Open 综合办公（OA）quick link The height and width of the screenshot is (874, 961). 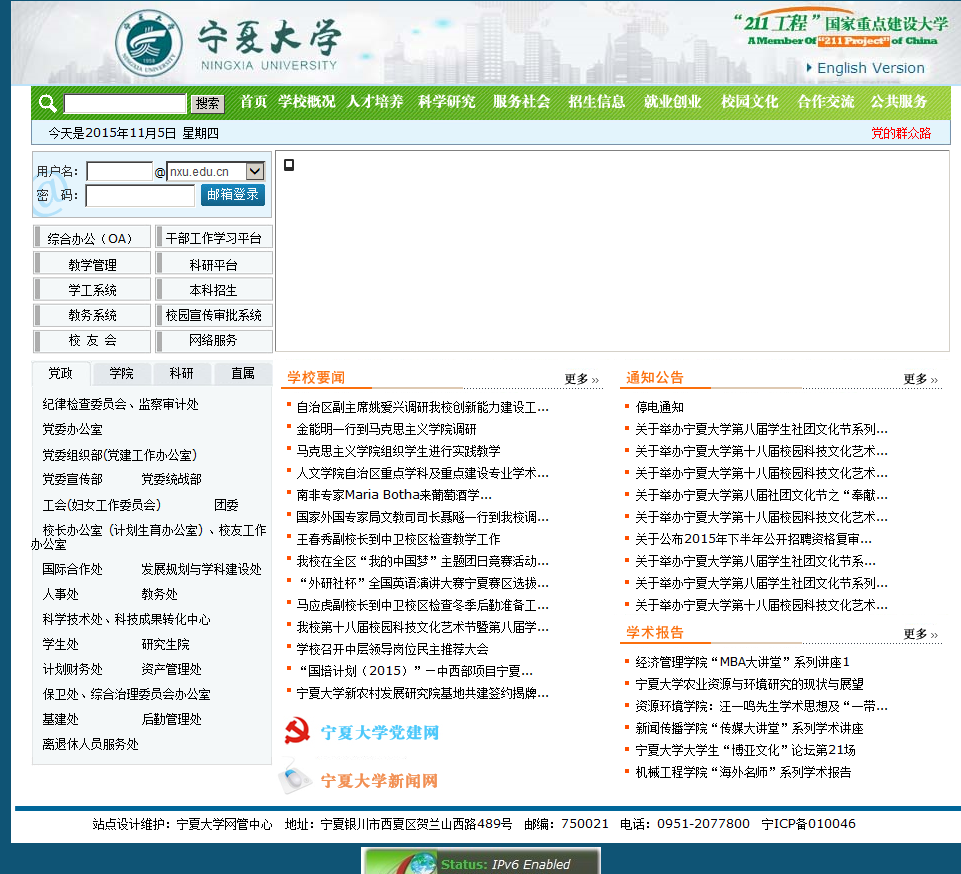[x=92, y=238]
